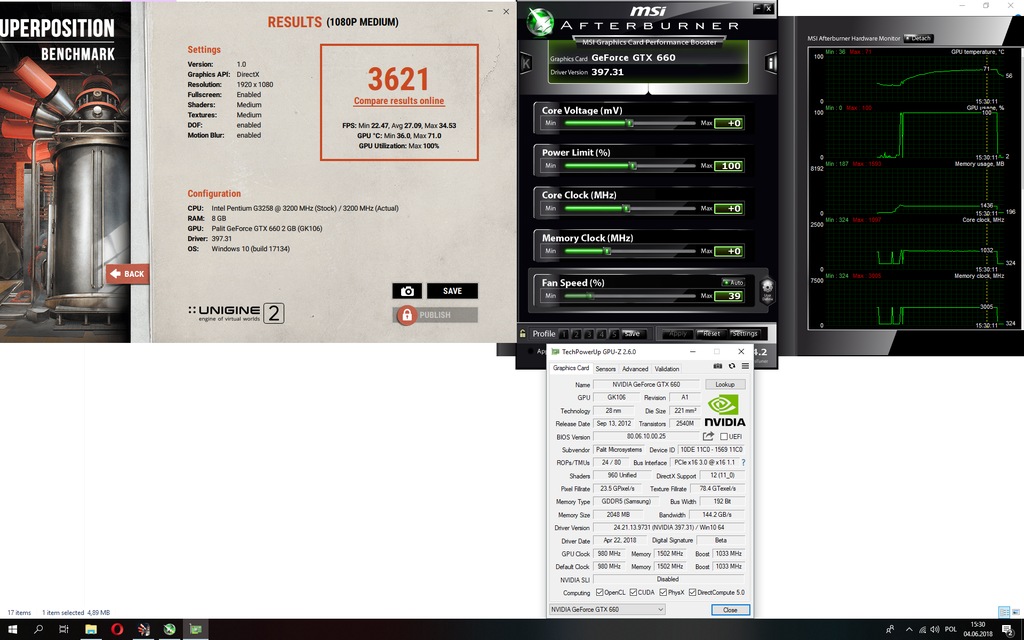Click the SAVE button in Superposition results
Viewport: 1024px width, 640px height.
click(x=452, y=291)
